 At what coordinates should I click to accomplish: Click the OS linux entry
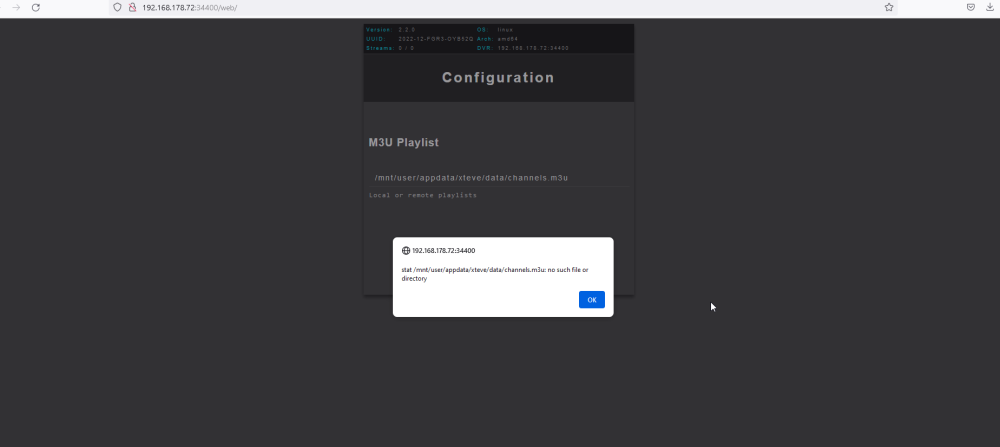click(x=495, y=30)
